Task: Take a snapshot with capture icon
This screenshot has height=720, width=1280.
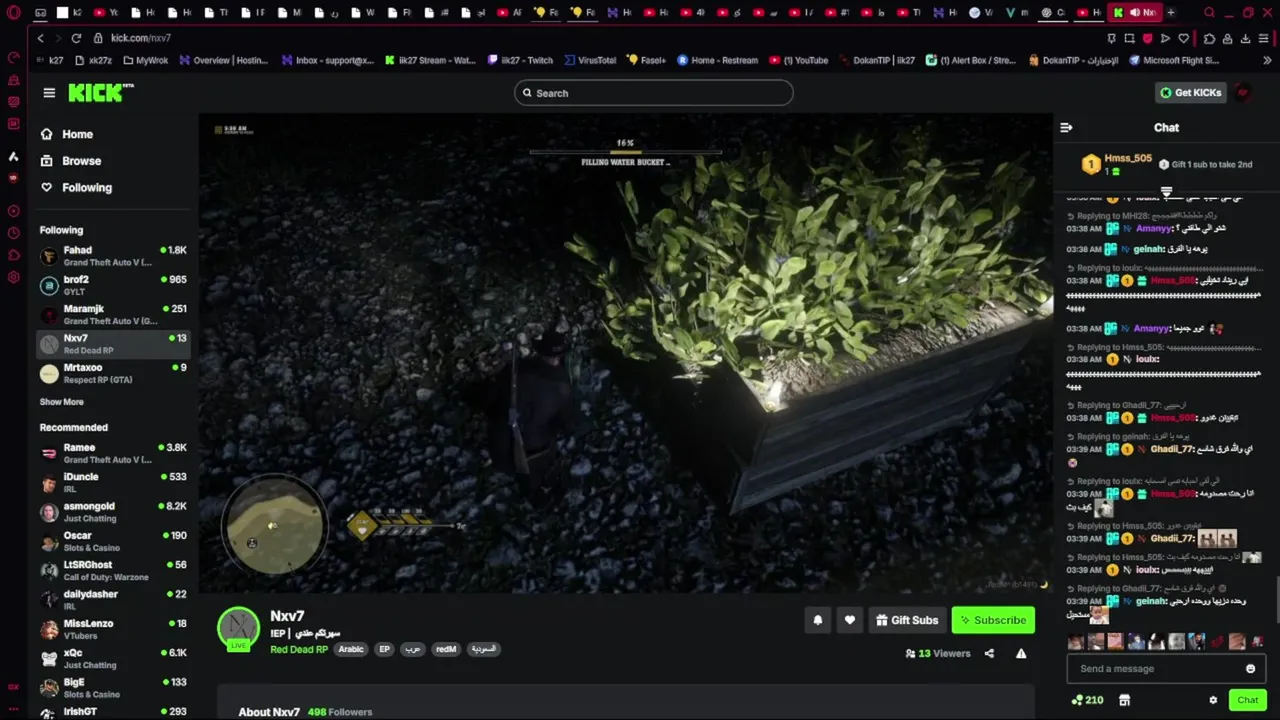Action: [1129, 38]
